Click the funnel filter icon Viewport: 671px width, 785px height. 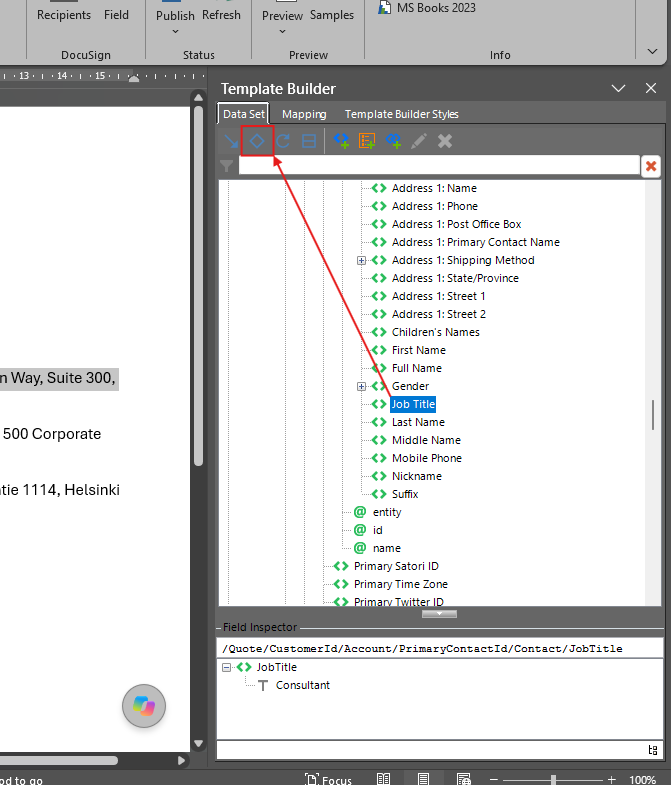(x=226, y=166)
